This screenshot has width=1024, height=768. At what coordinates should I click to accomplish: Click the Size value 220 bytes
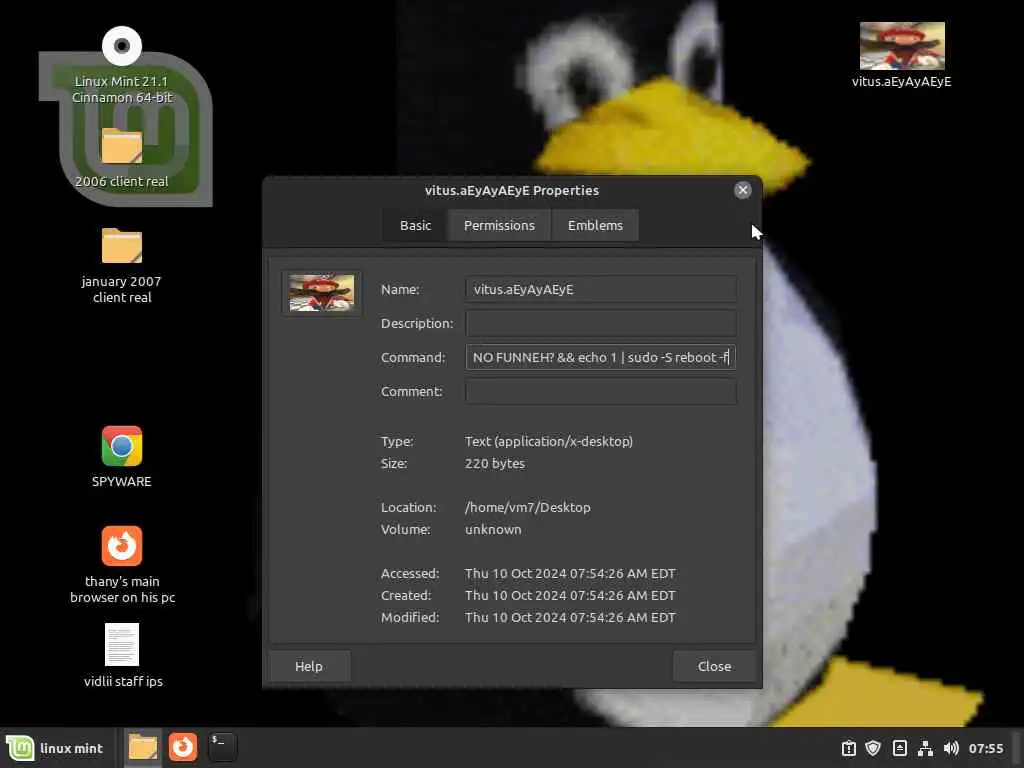tap(494, 464)
